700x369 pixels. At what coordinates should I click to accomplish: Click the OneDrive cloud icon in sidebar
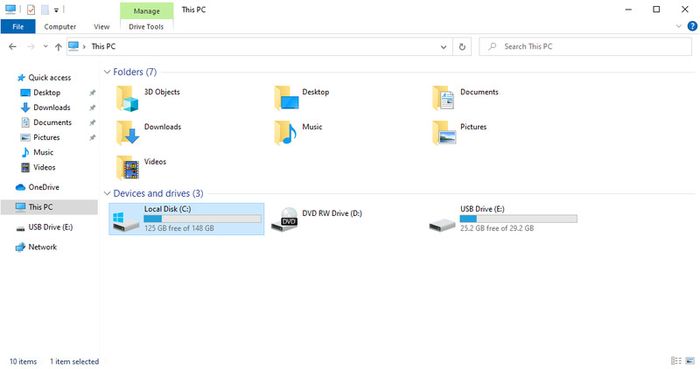pyautogui.click(x=21, y=187)
